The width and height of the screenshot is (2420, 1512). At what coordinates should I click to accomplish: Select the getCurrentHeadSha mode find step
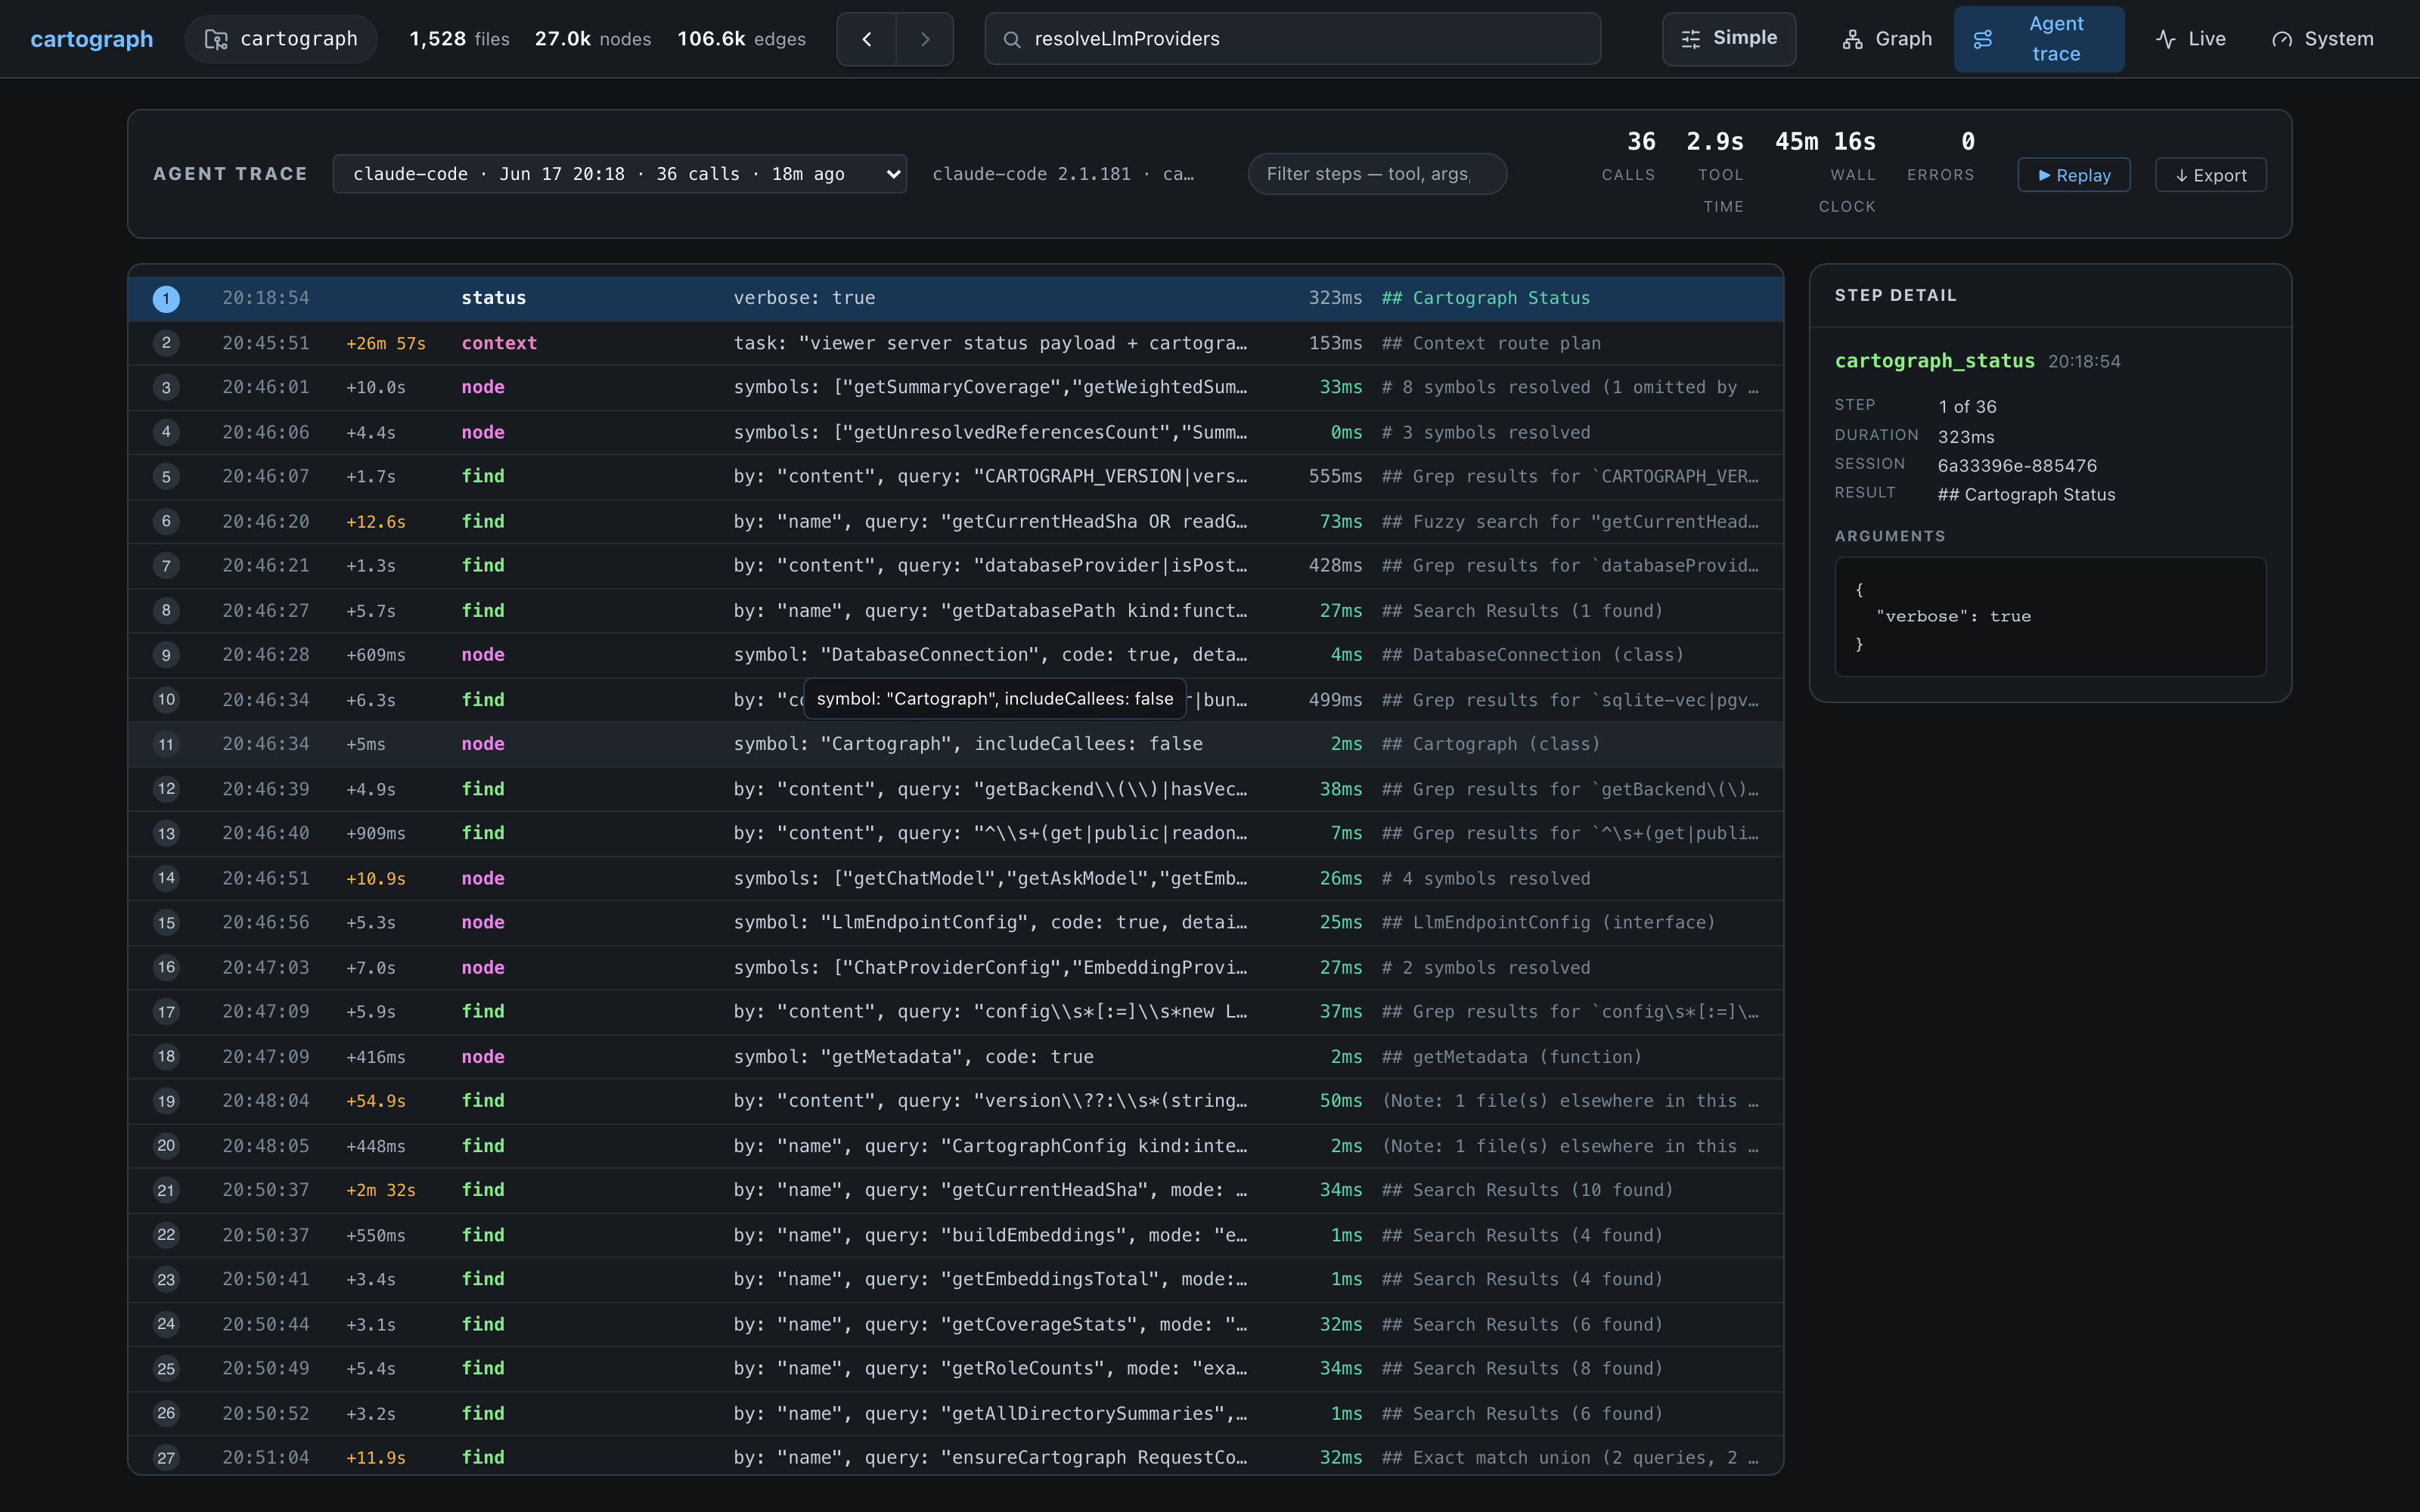[956, 1190]
